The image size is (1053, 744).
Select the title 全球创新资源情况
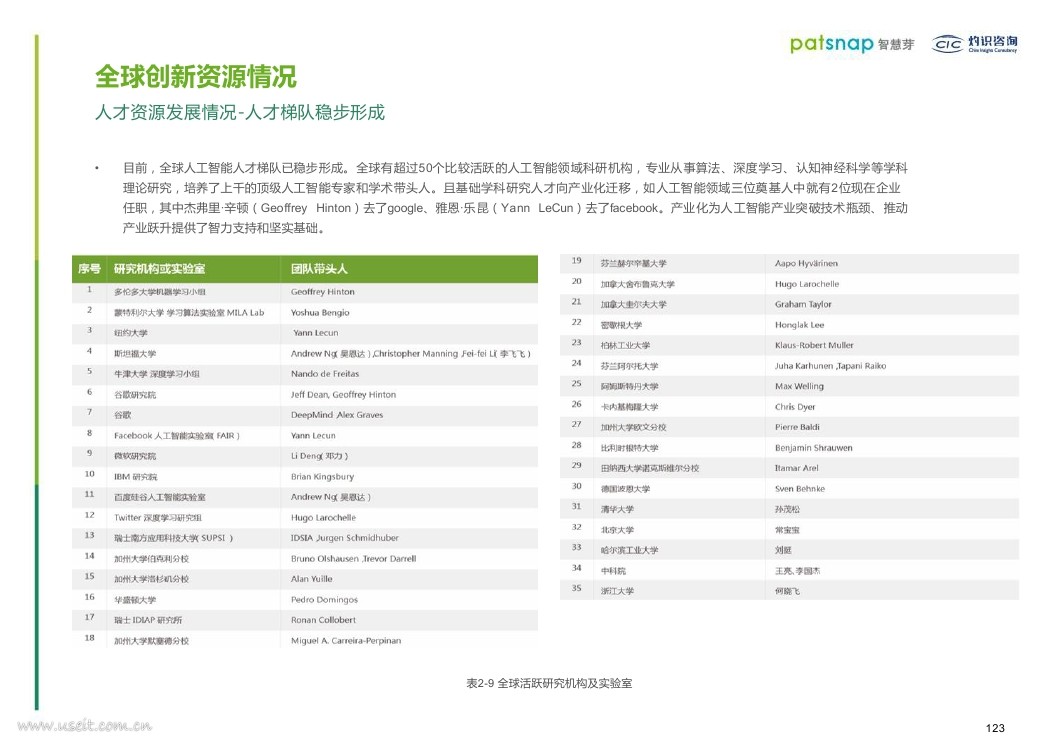(x=195, y=77)
